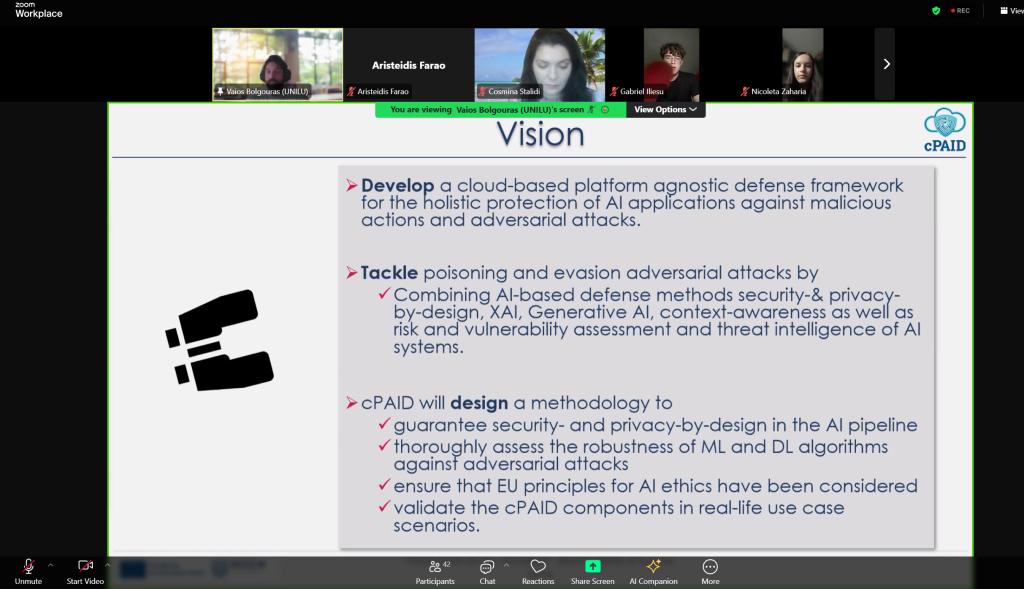The height and width of the screenshot is (589, 1024).
Task: Launch the AI Companion
Action: pos(653,572)
